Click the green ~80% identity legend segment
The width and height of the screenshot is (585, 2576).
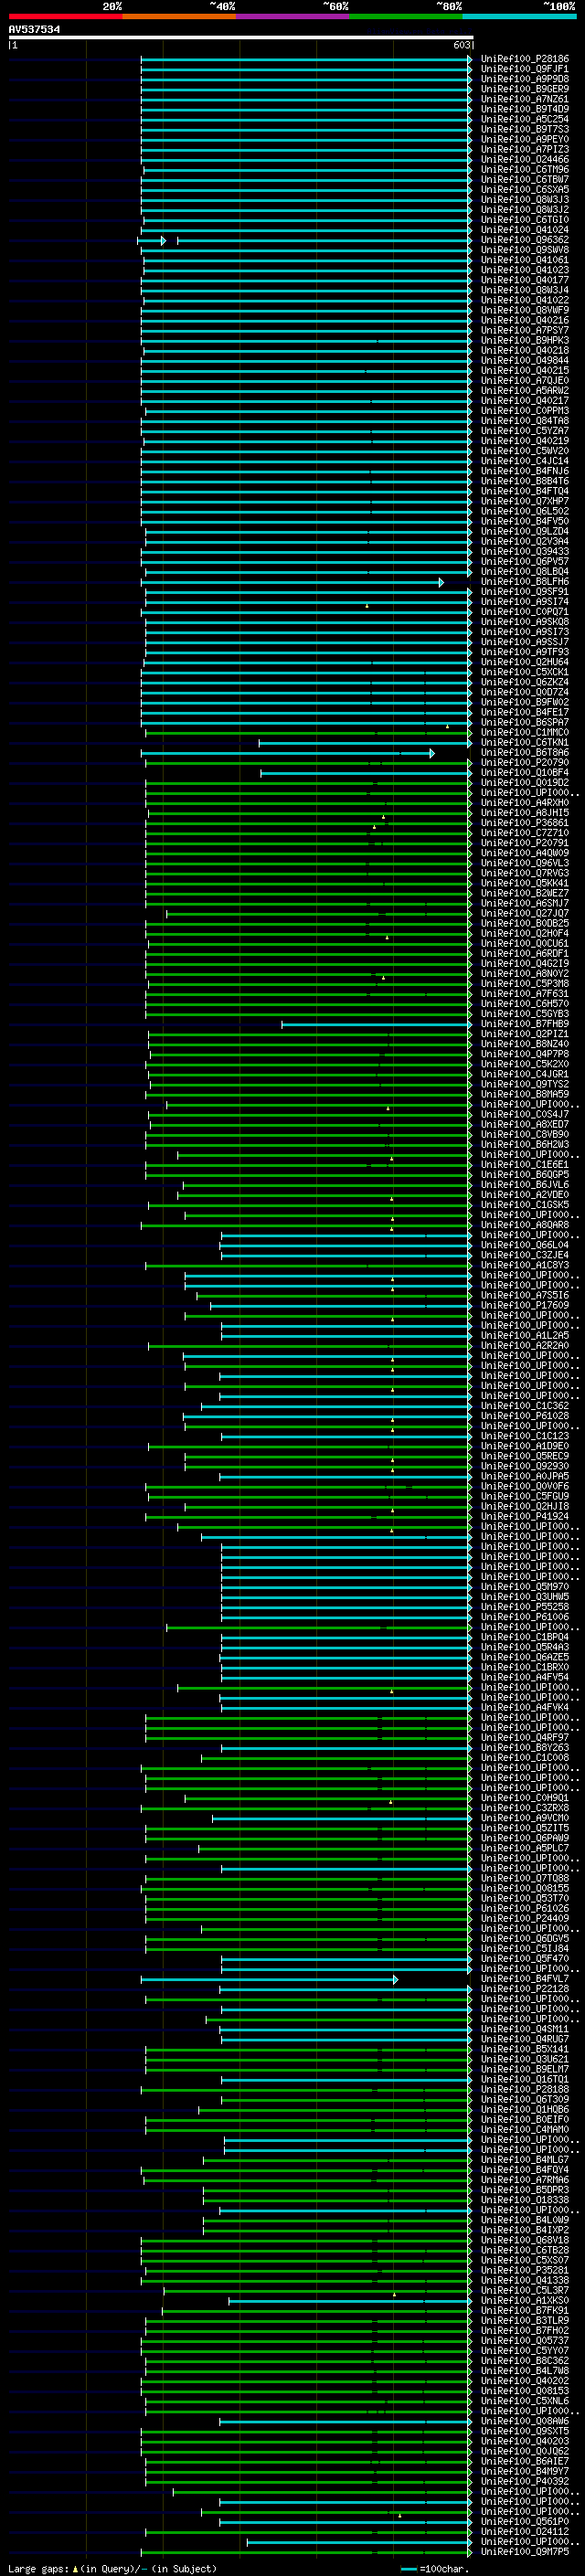pos(405,16)
